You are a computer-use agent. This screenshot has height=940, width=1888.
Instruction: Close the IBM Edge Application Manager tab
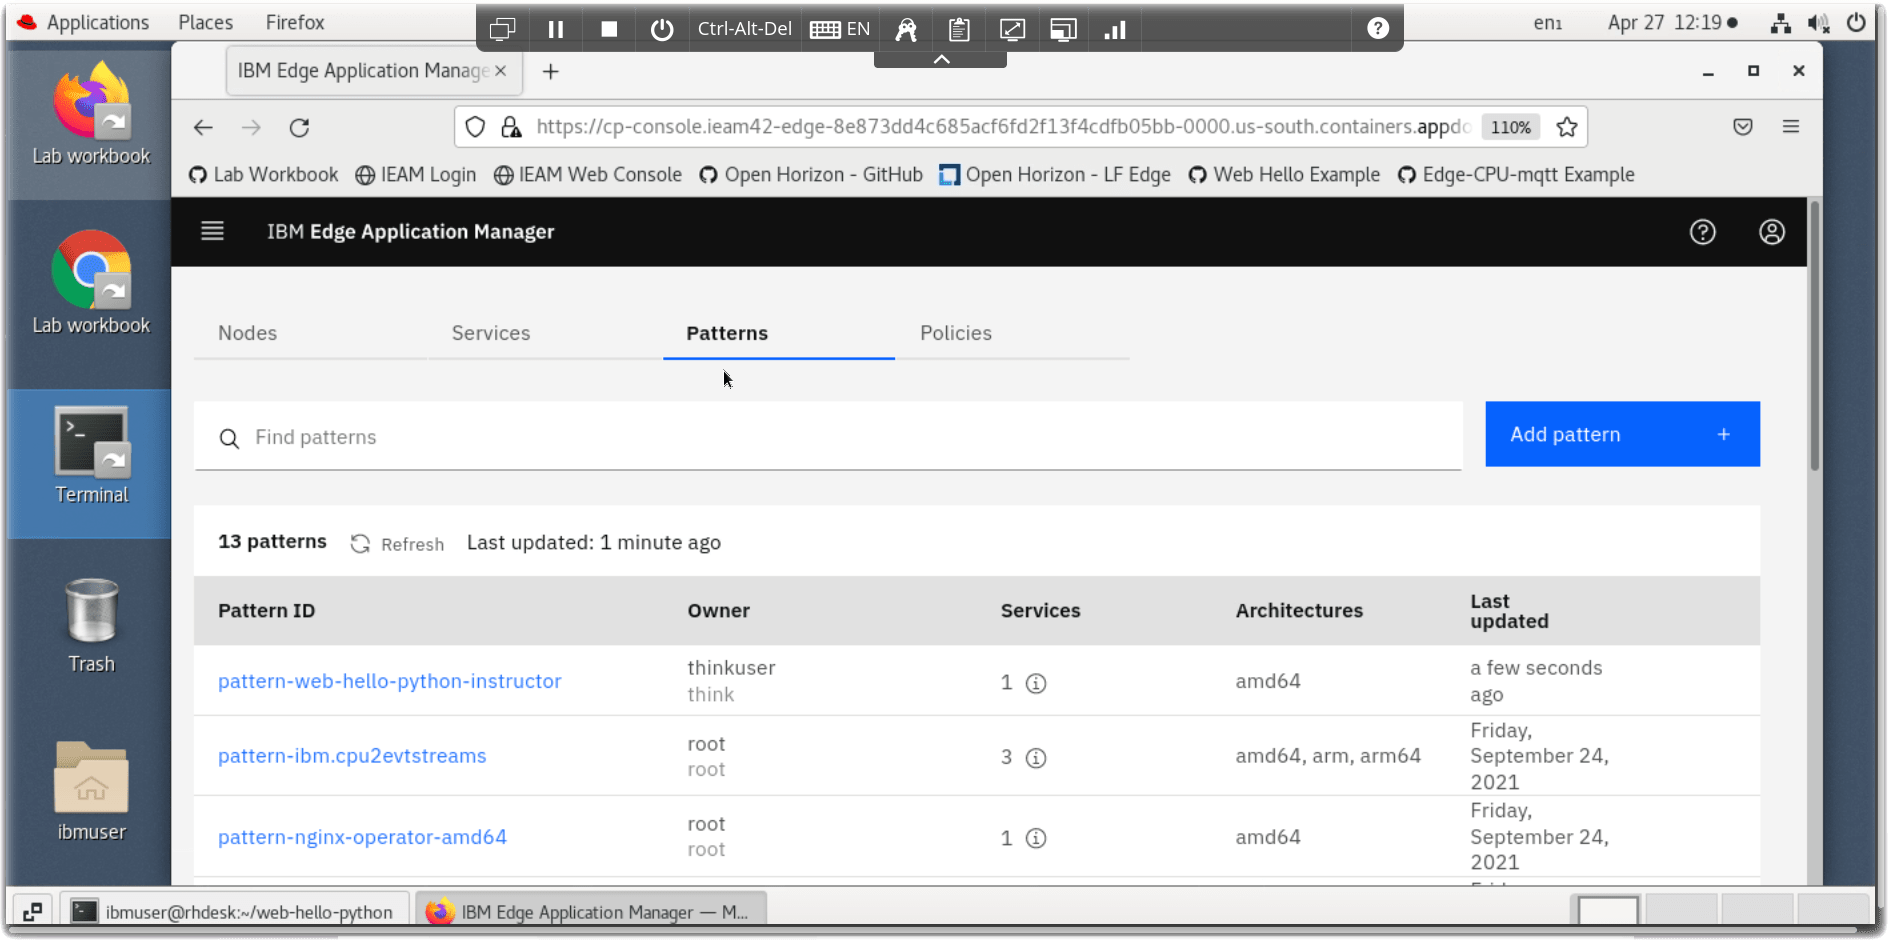[500, 70]
